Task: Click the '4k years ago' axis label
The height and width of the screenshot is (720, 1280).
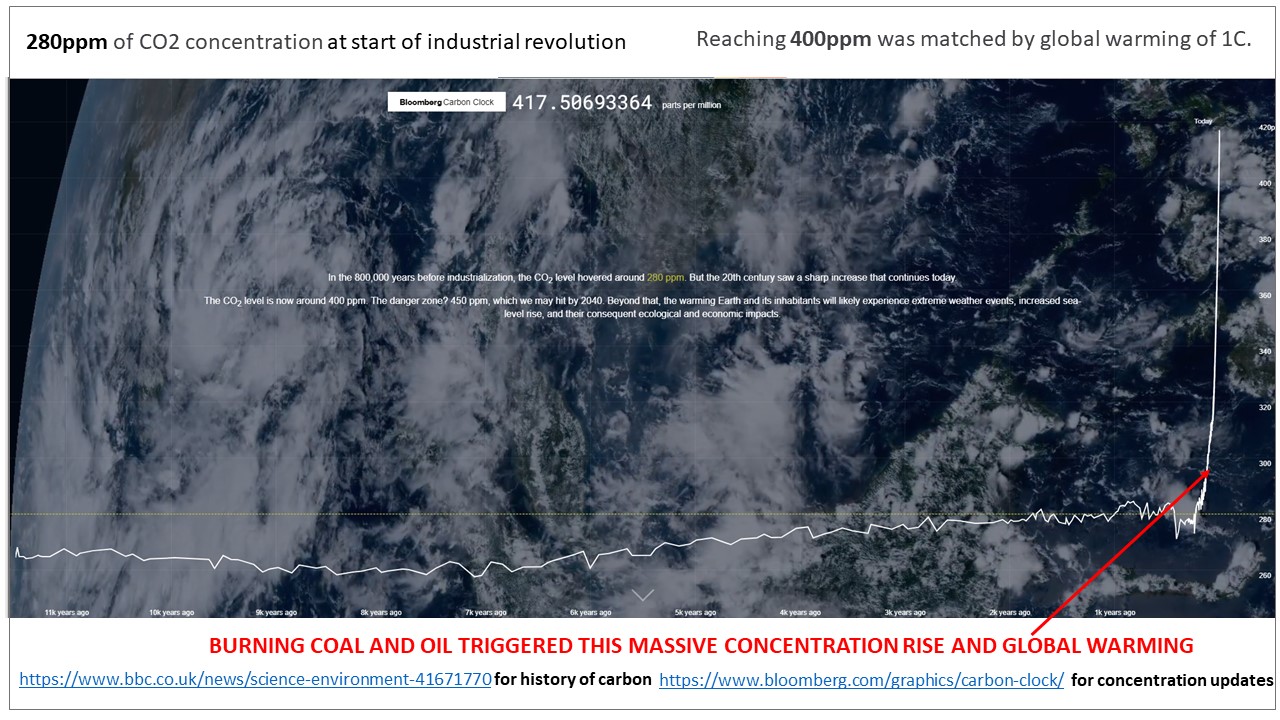Action: (x=800, y=612)
